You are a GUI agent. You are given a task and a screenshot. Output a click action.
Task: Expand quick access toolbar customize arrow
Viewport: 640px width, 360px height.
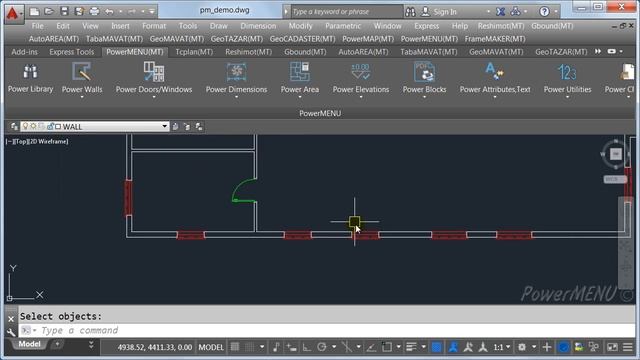[151, 11]
